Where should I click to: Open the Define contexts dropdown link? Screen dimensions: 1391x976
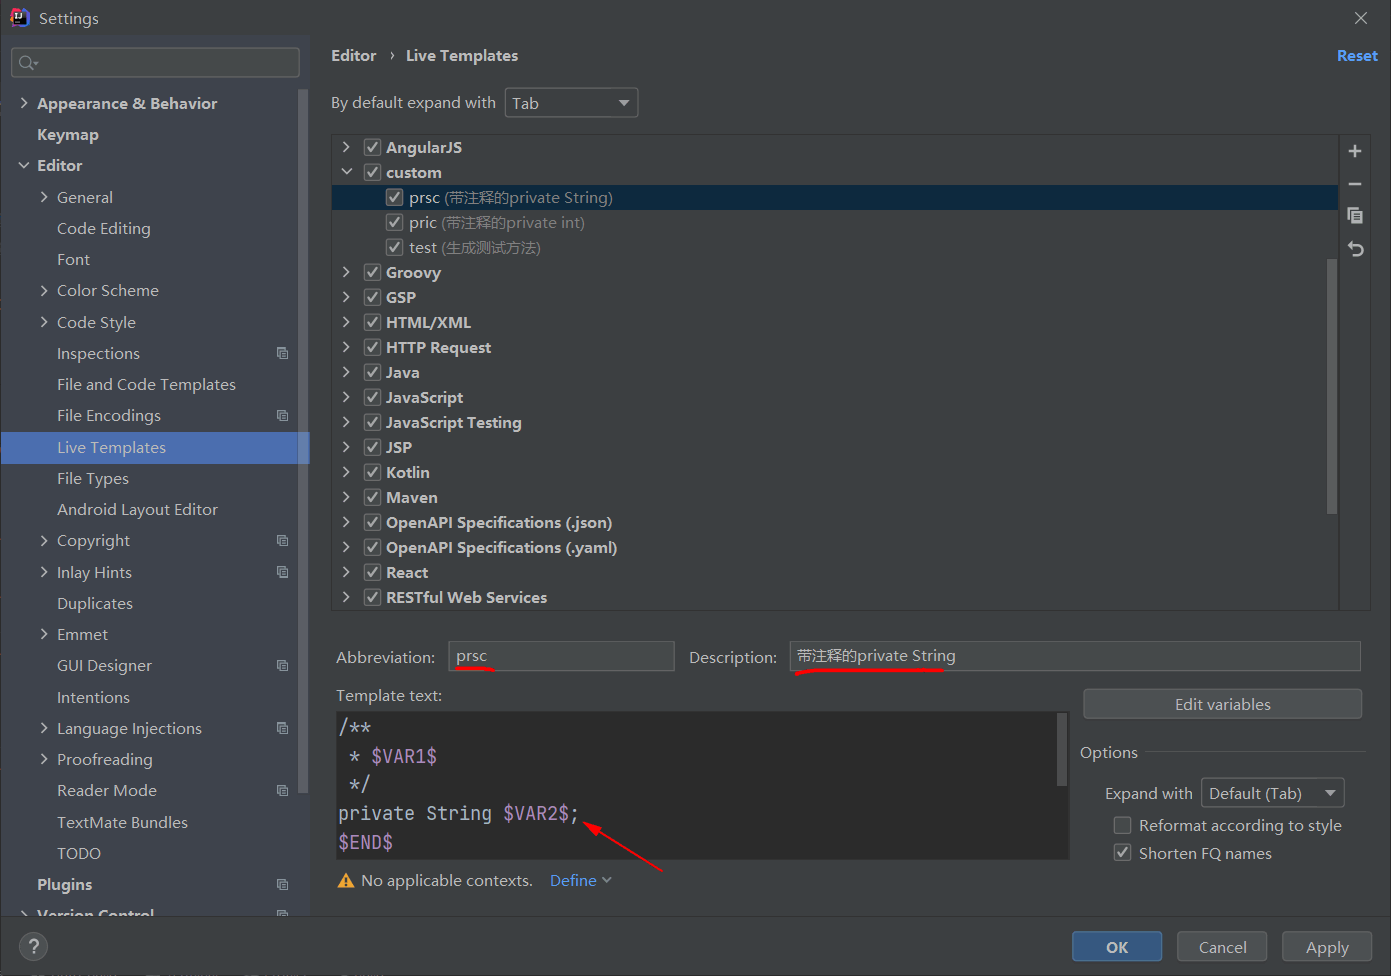(581, 880)
